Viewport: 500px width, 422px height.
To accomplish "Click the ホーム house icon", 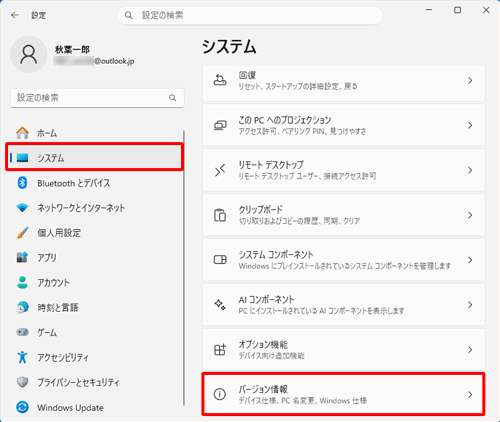I will [22, 133].
